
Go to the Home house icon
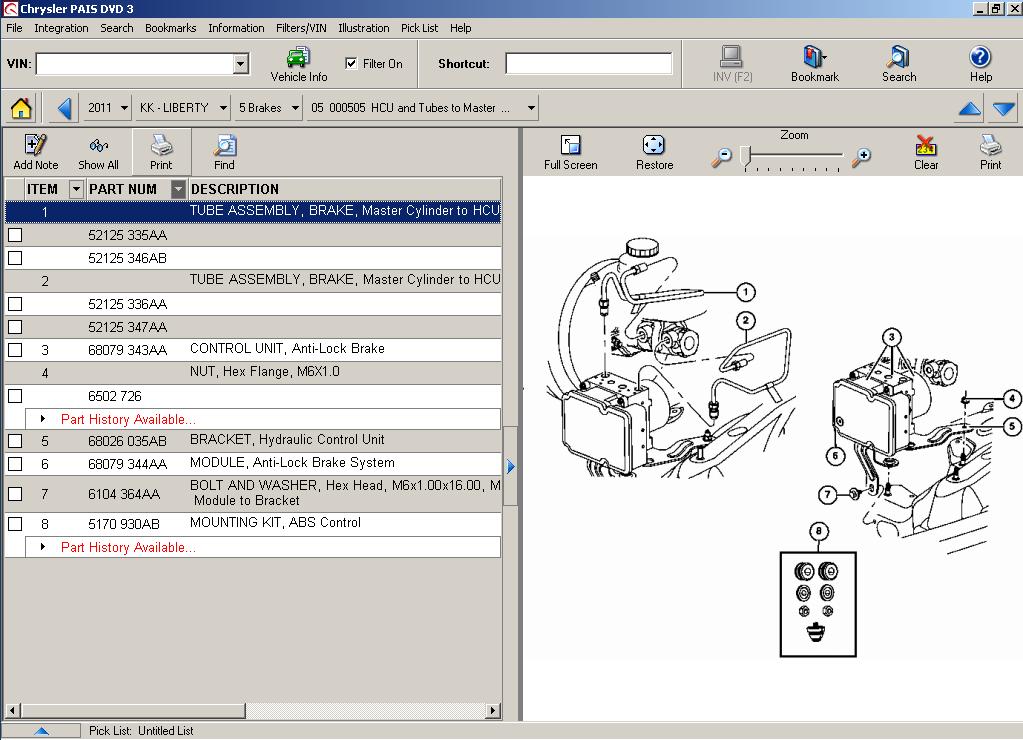[x=22, y=108]
